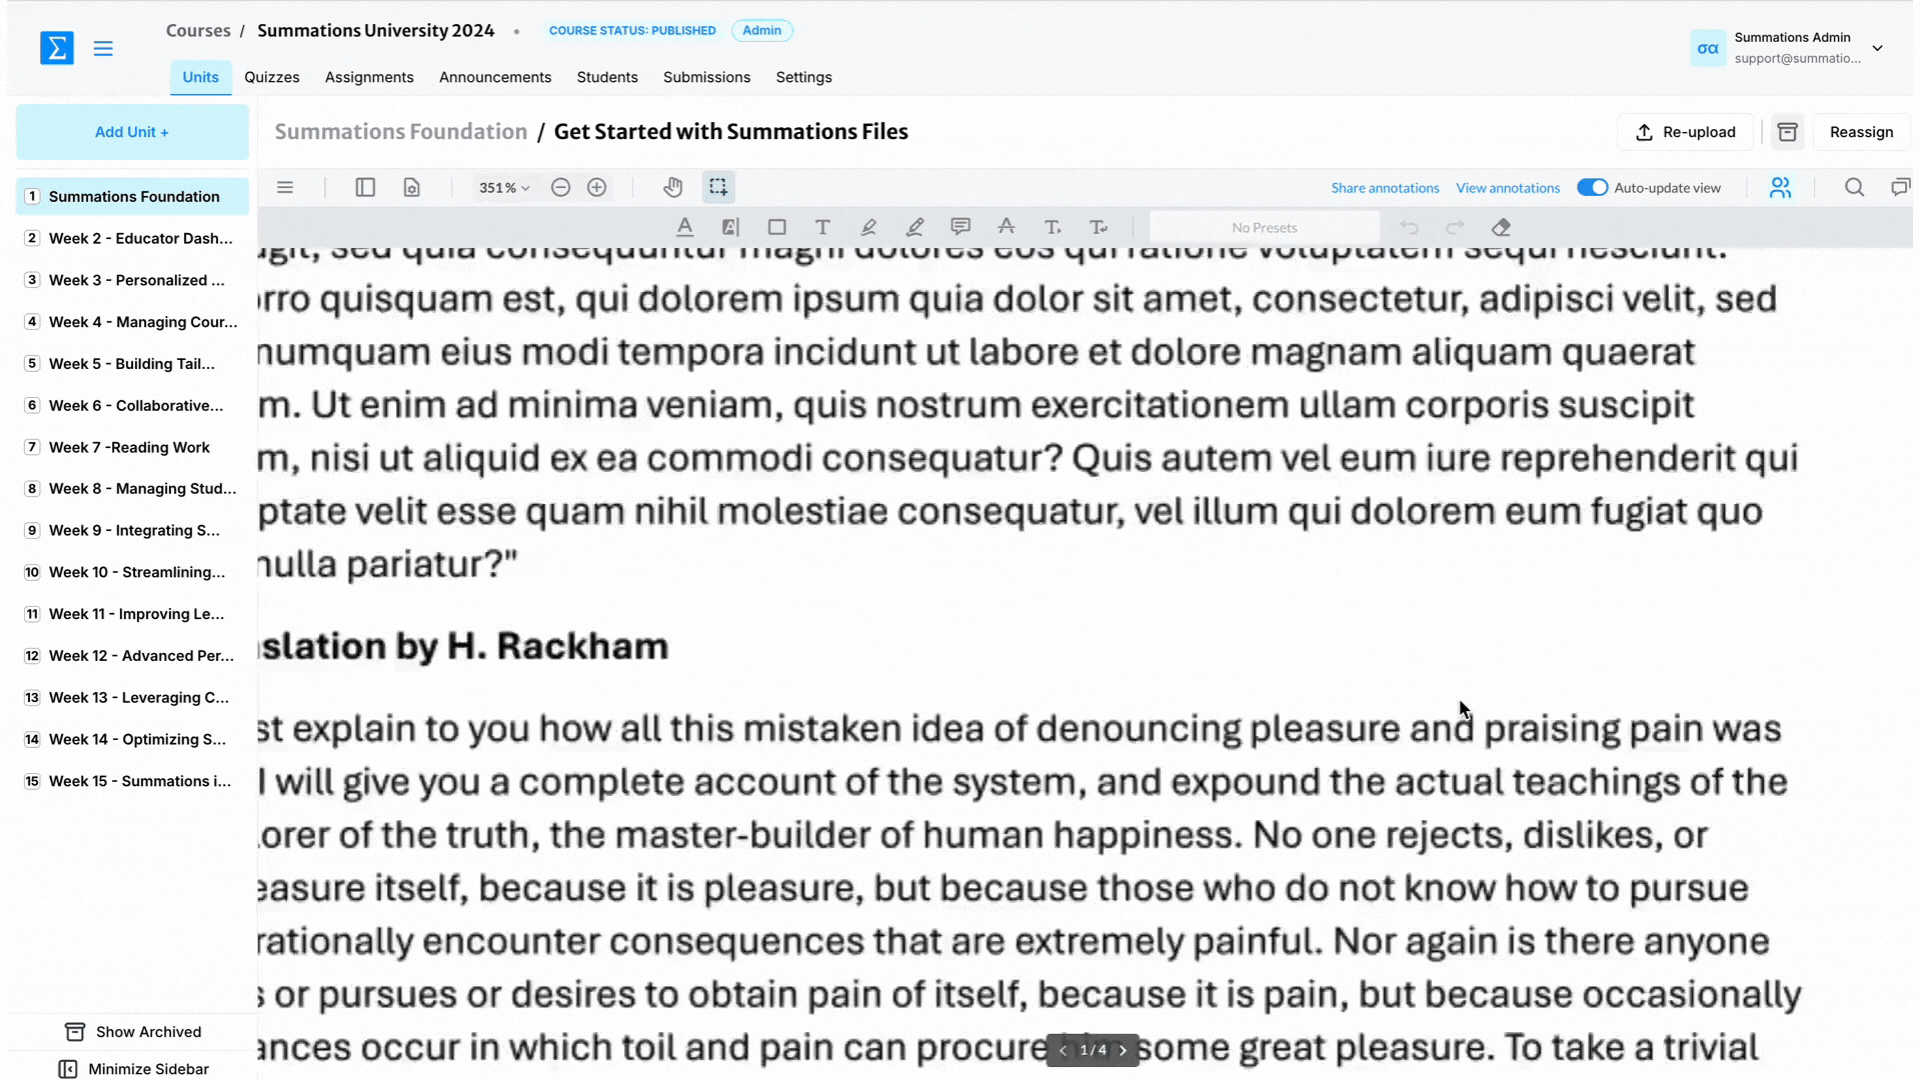1920x1080 pixels.
Task: Click Share annotations link
Action: pyautogui.click(x=1385, y=187)
